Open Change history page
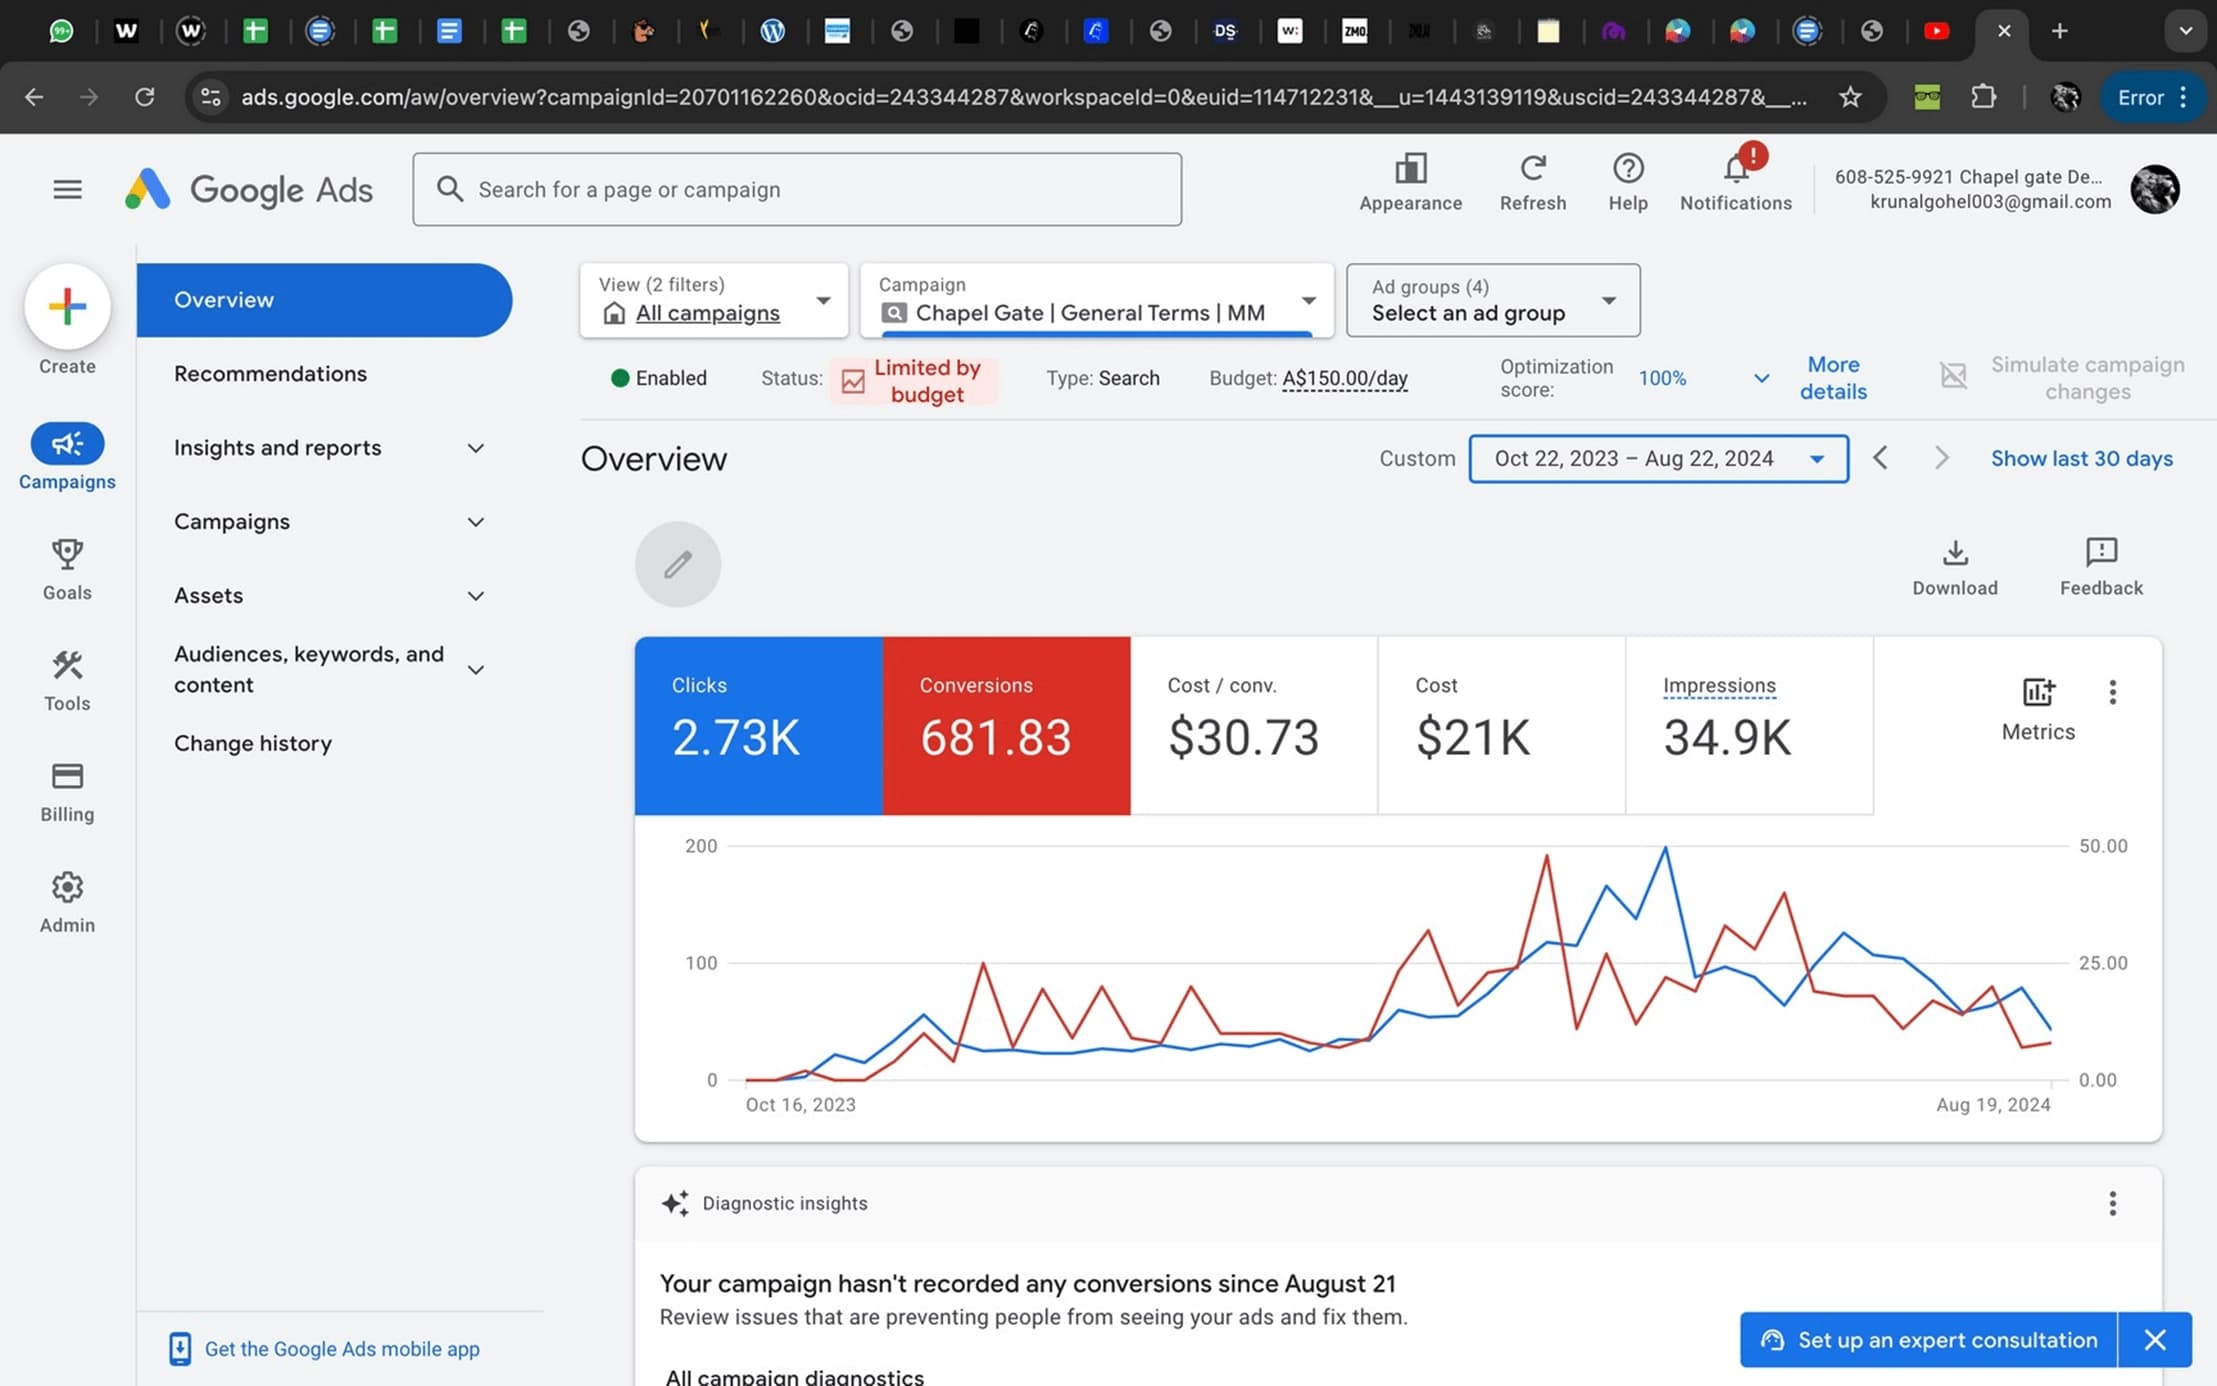This screenshot has width=2217, height=1386. pos(253,743)
